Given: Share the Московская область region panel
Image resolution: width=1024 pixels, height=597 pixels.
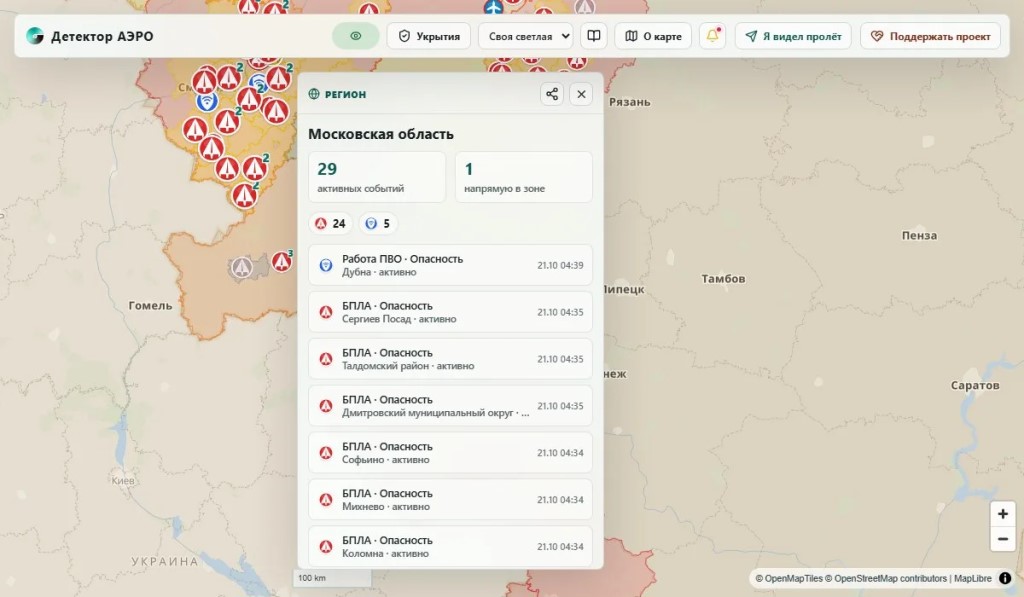Looking at the screenshot, I should click(x=552, y=94).
